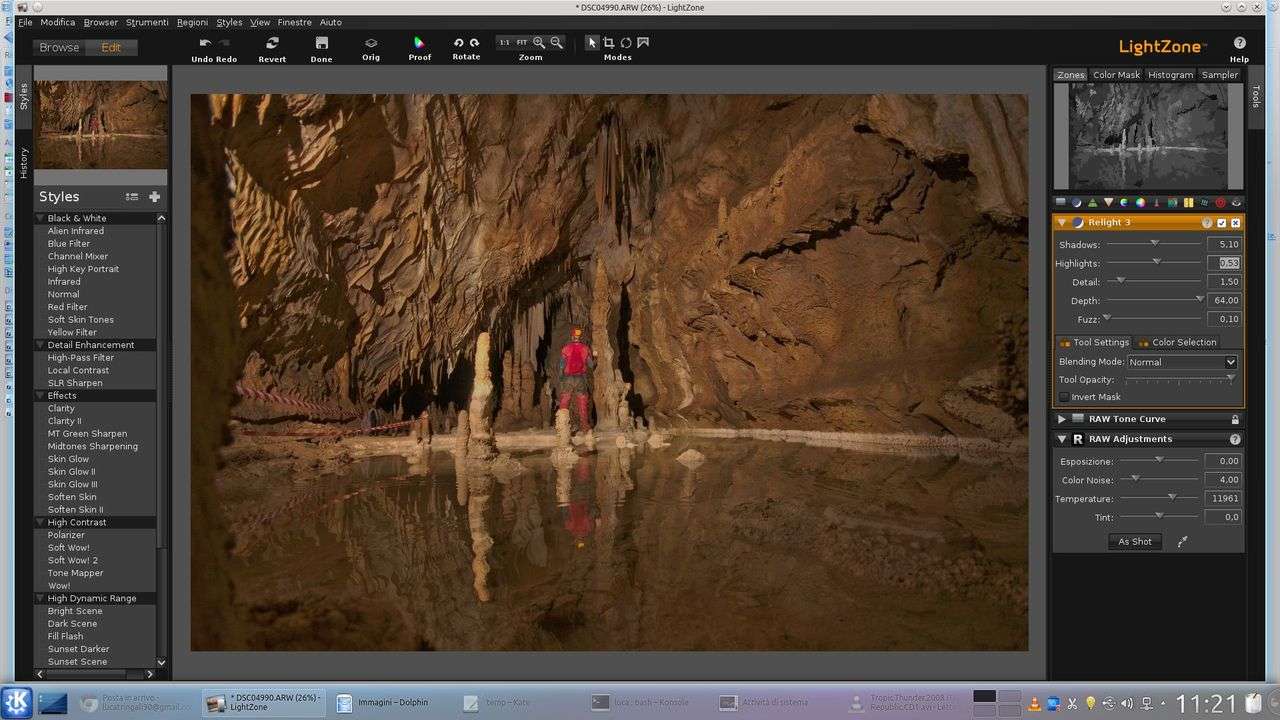Toggle the Relight 3 tool enabled checkbox
The image size is (1280, 720).
coord(1221,223)
